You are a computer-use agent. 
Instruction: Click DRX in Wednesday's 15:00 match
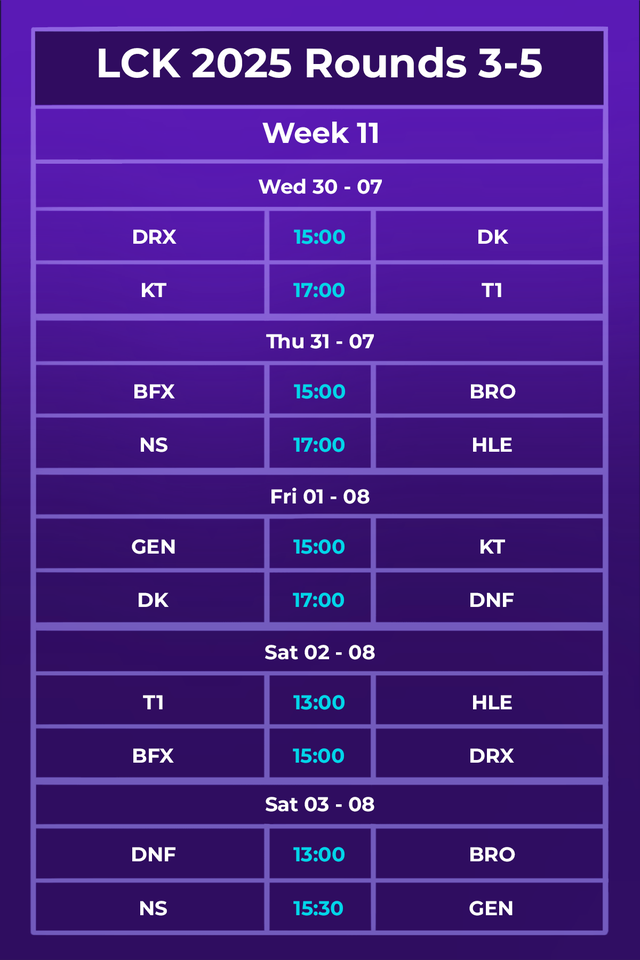point(153,237)
